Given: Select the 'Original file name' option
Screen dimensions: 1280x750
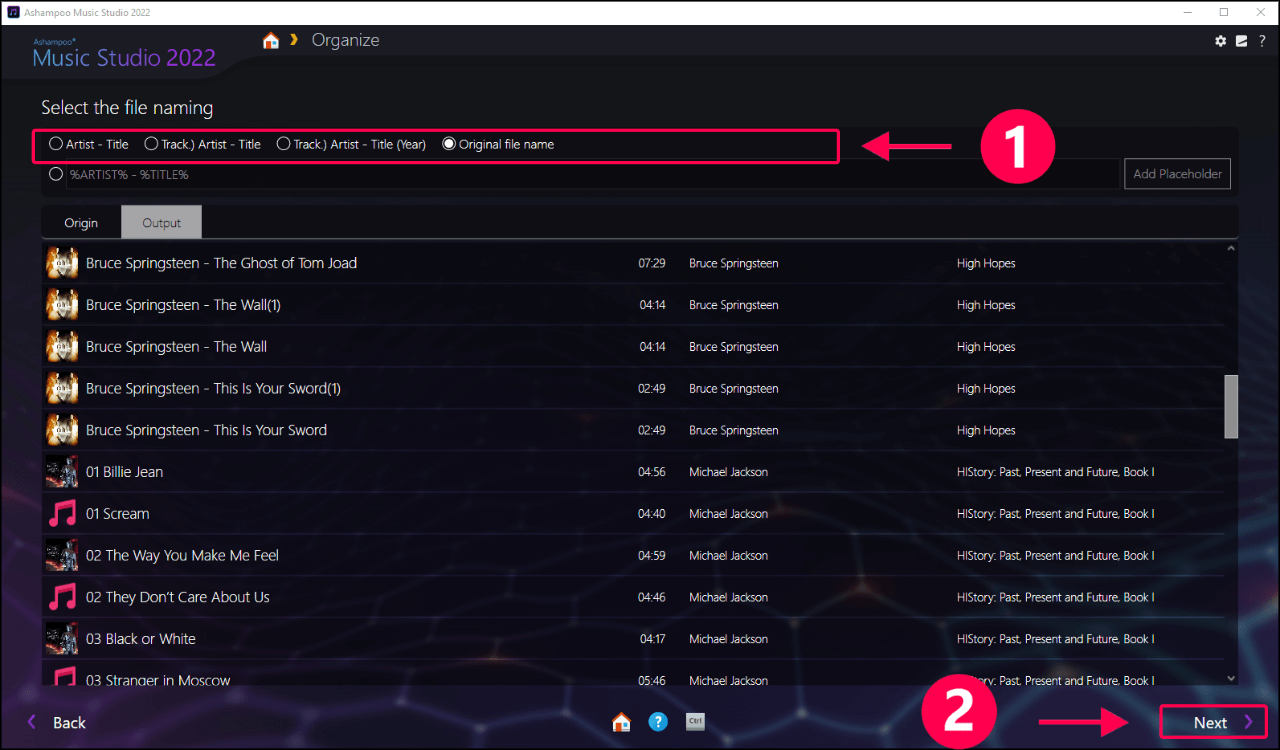Looking at the screenshot, I should tap(498, 144).
